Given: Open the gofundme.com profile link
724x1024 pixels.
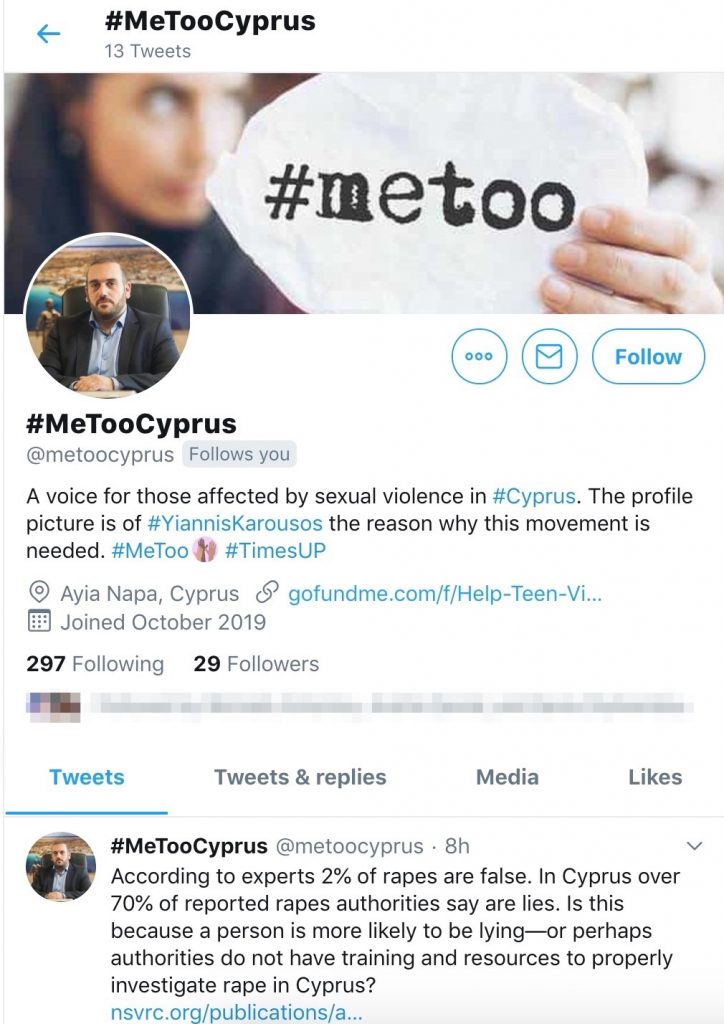Looking at the screenshot, I should coord(445,594).
